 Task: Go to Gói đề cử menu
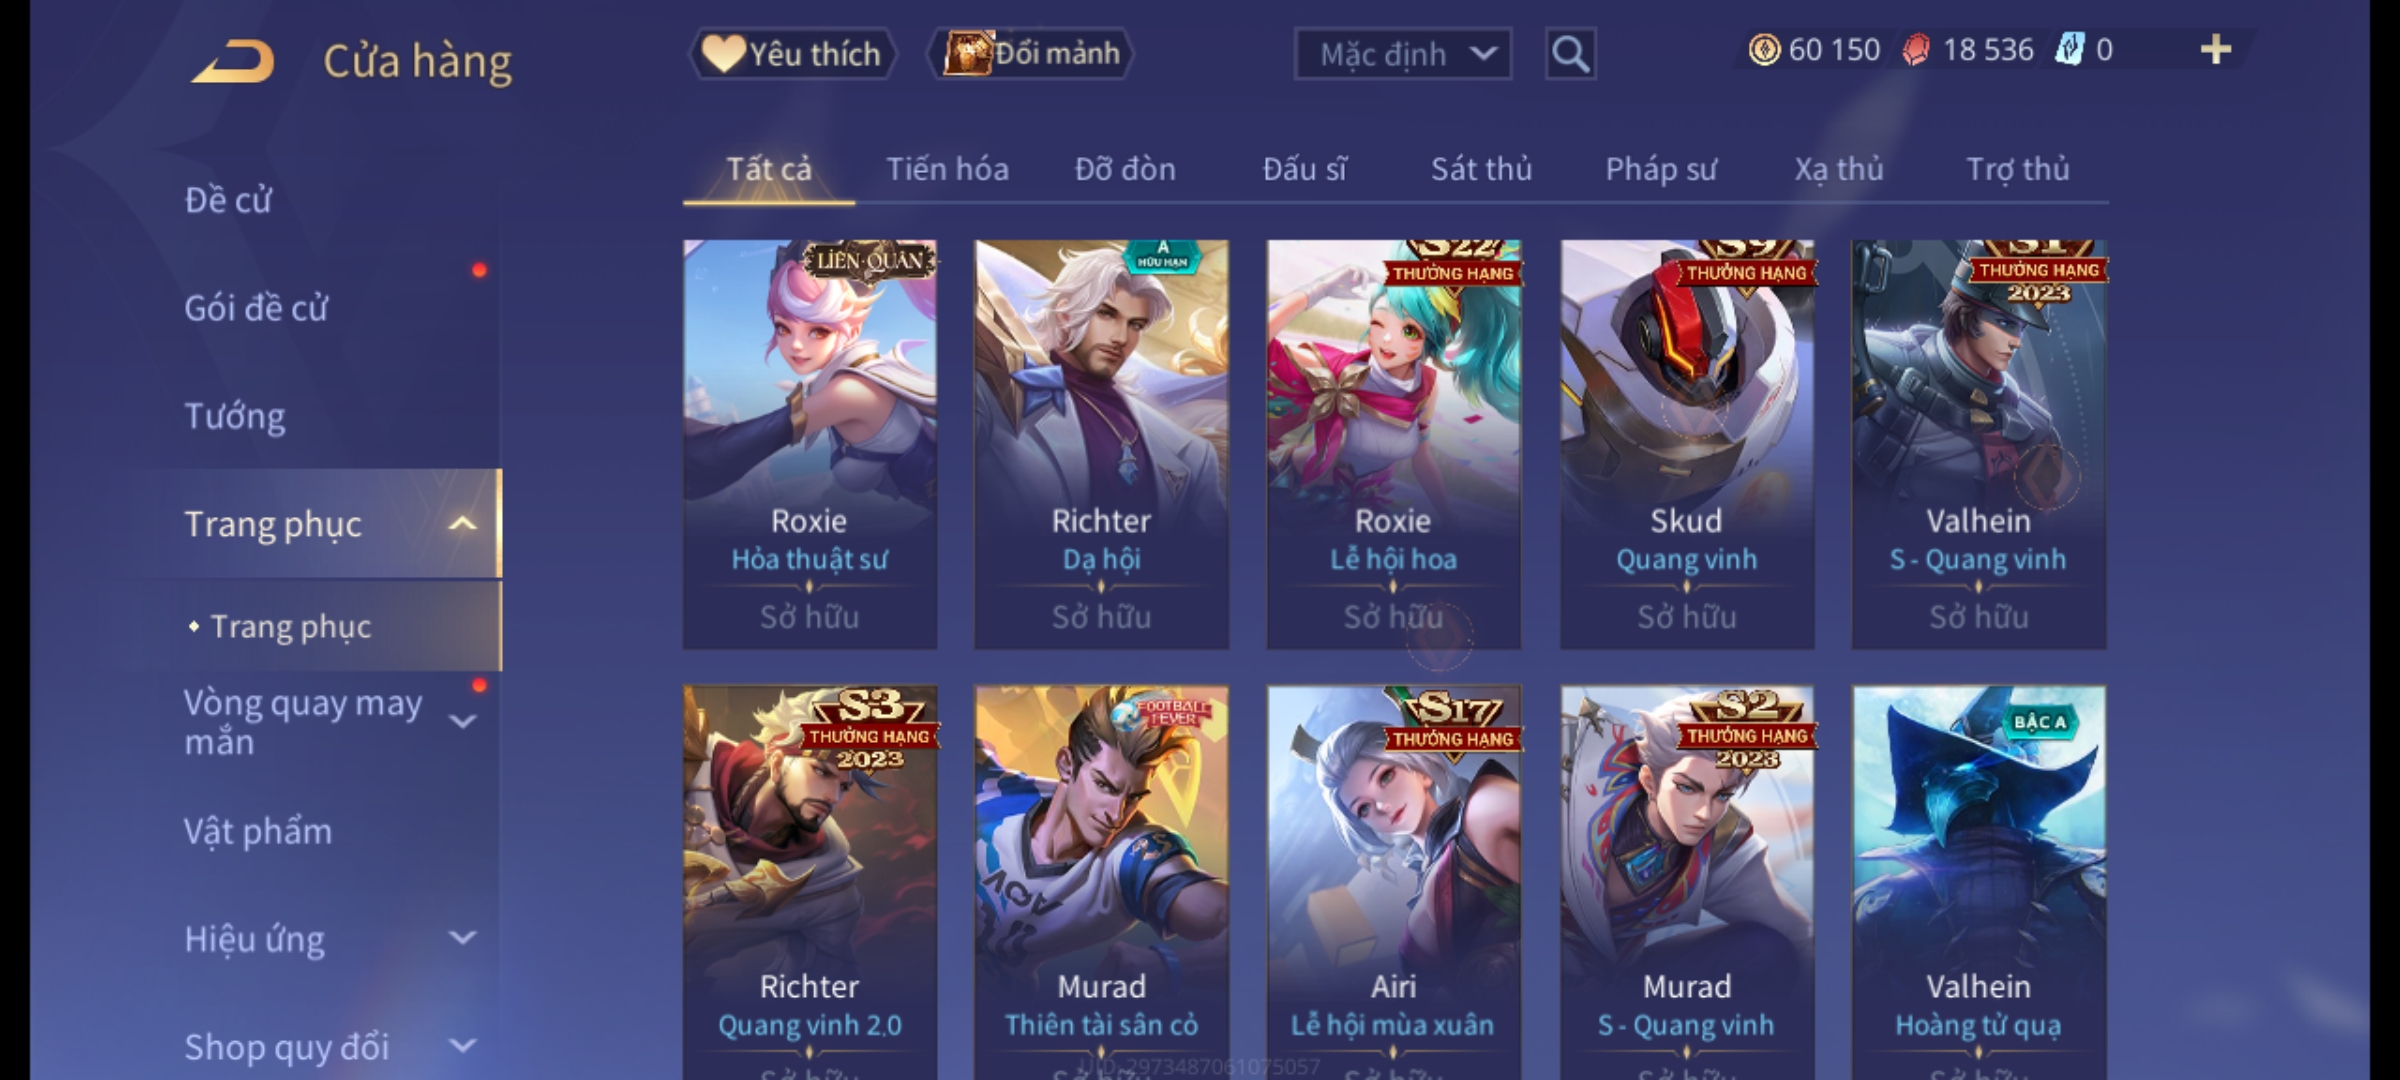(x=256, y=308)
